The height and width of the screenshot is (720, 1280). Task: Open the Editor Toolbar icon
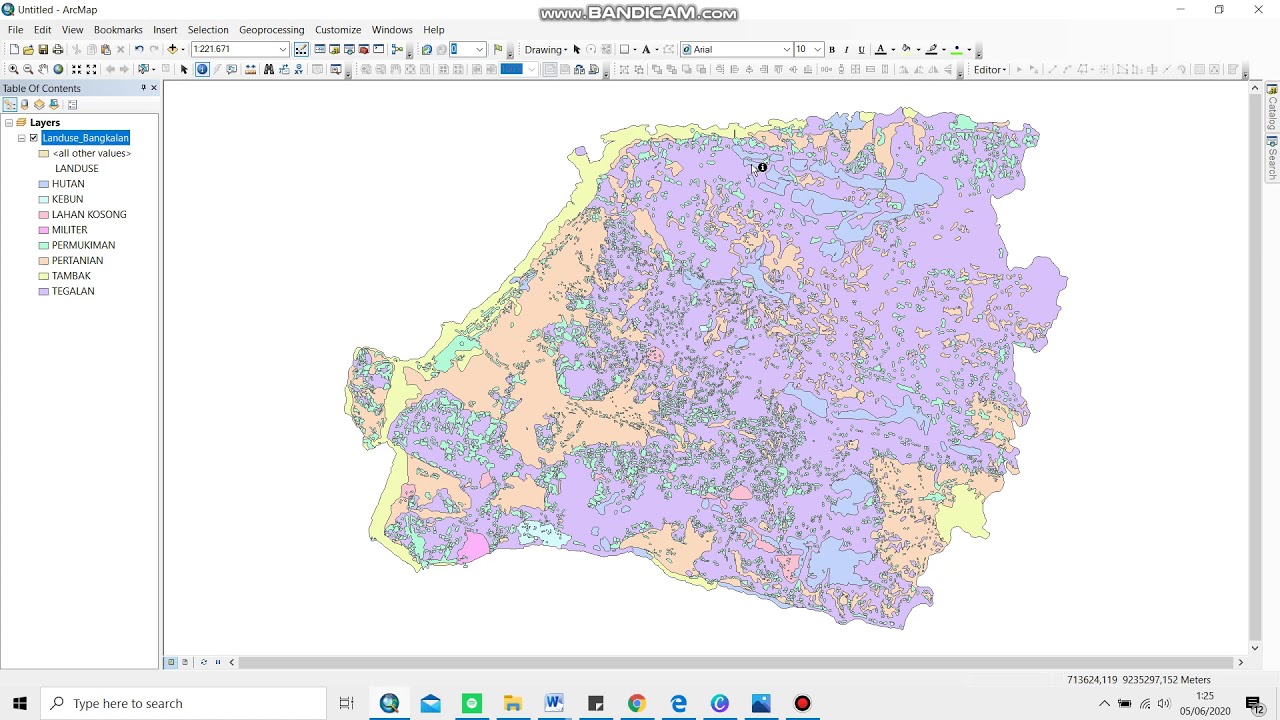[x=301, y=49]
